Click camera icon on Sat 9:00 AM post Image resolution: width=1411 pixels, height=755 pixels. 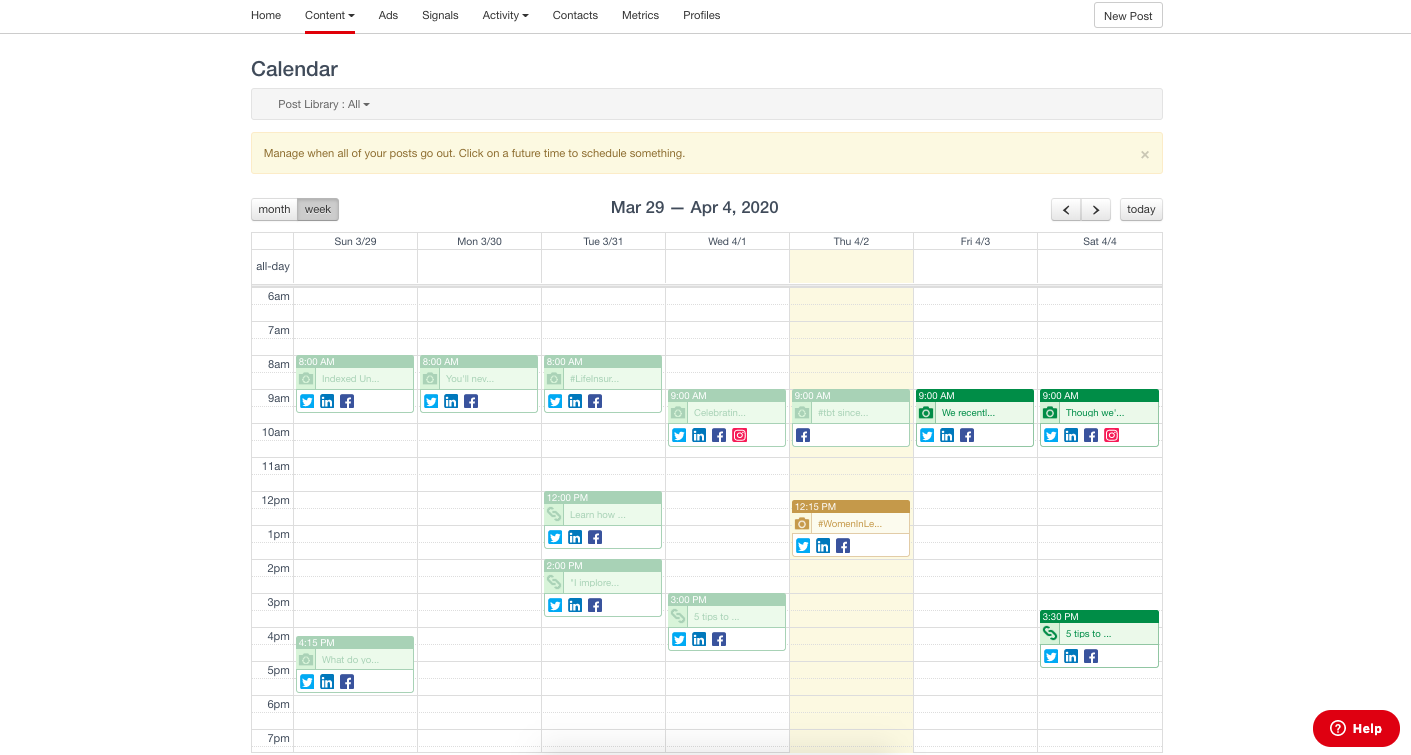click(1050, 413)
